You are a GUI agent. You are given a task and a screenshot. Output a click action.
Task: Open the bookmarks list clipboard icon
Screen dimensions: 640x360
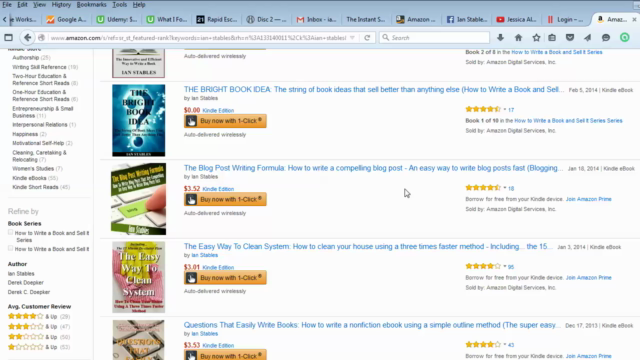(552, 38)
